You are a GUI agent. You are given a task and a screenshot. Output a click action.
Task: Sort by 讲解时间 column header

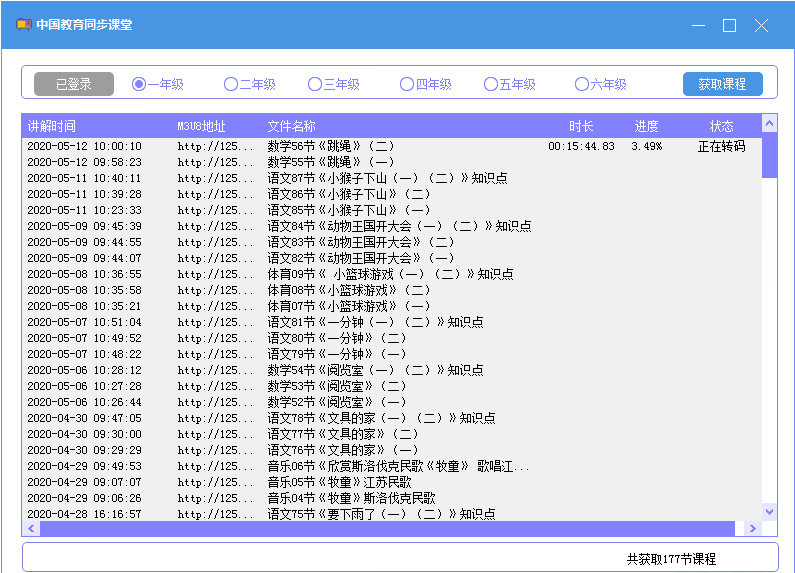pos(52,126)
